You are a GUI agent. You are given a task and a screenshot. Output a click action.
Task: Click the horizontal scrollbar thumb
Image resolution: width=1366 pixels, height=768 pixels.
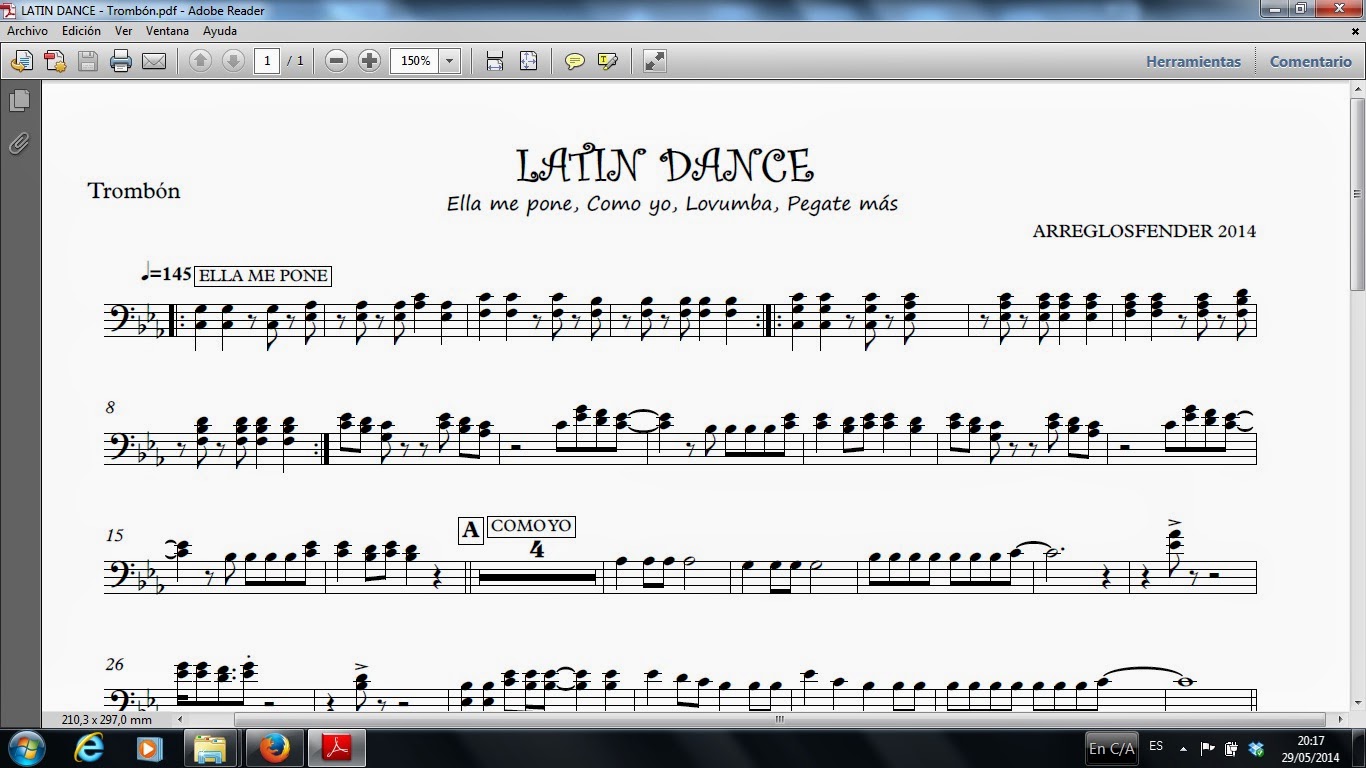tap(781, 719)
